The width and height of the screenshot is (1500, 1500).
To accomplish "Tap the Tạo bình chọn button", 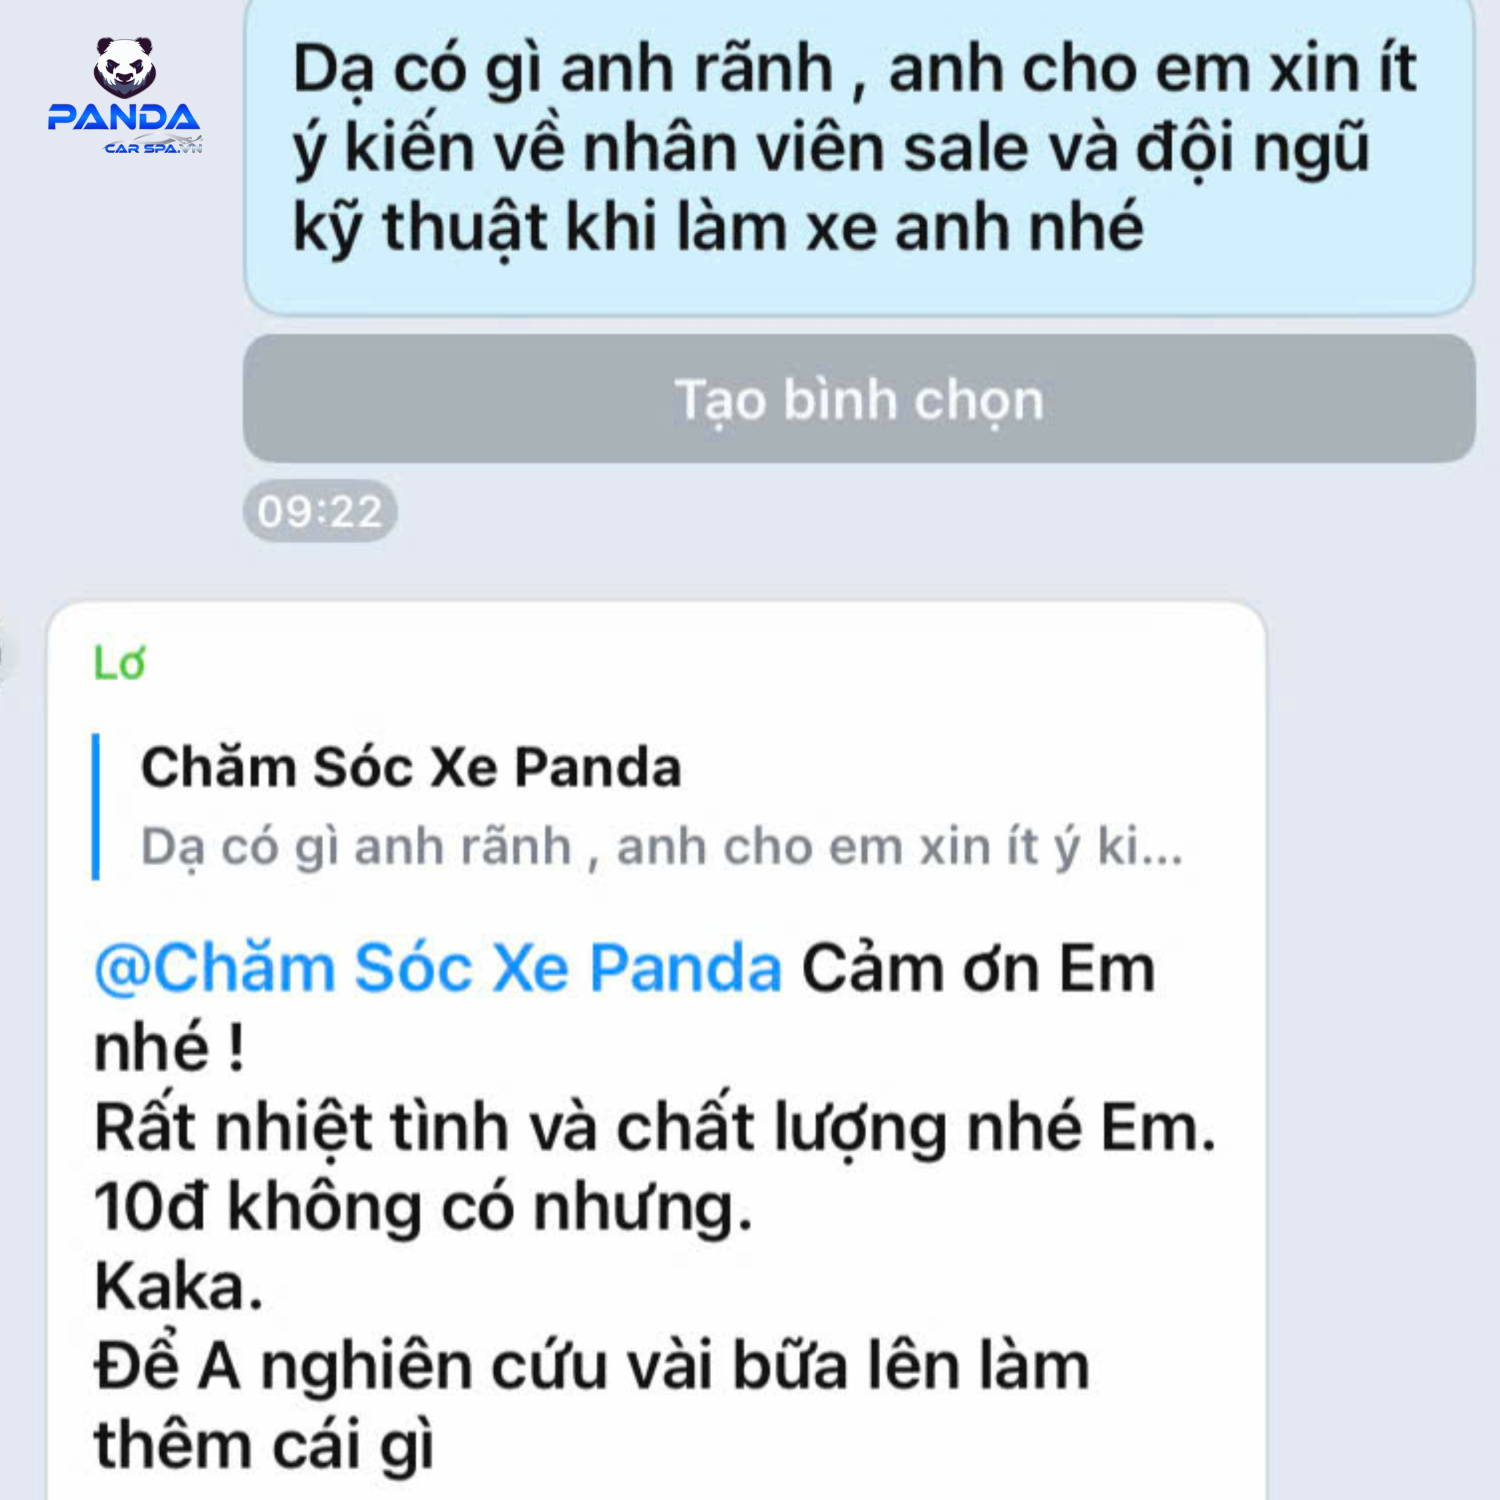I will [x=859, y=399].
